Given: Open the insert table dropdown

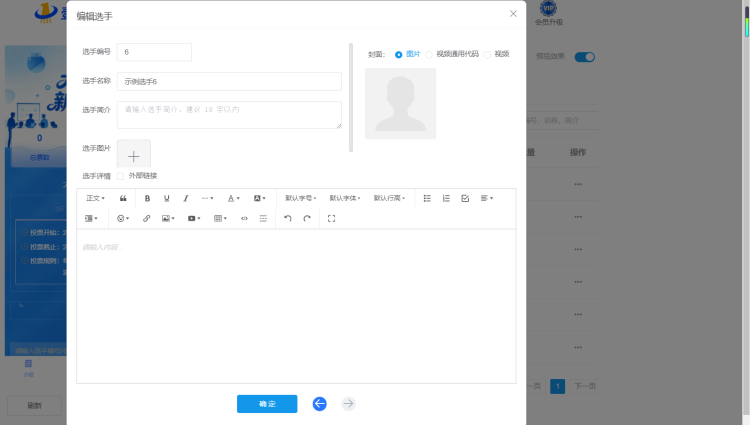Looking at the screenshot, I should (220, 218).
